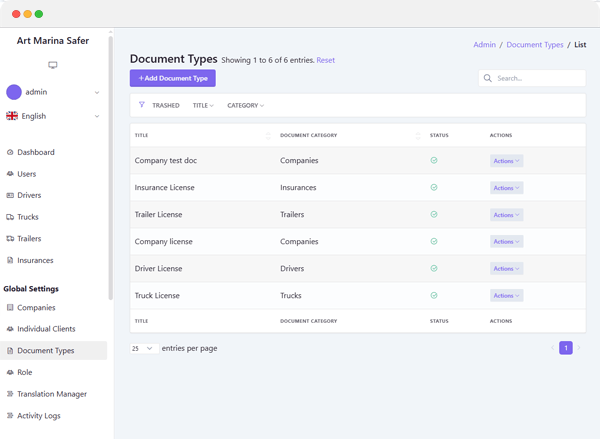Click status check icon for Company test doc
Image resolution: width=600 pixels, height=439 pixels.
(x=434, y=160)
